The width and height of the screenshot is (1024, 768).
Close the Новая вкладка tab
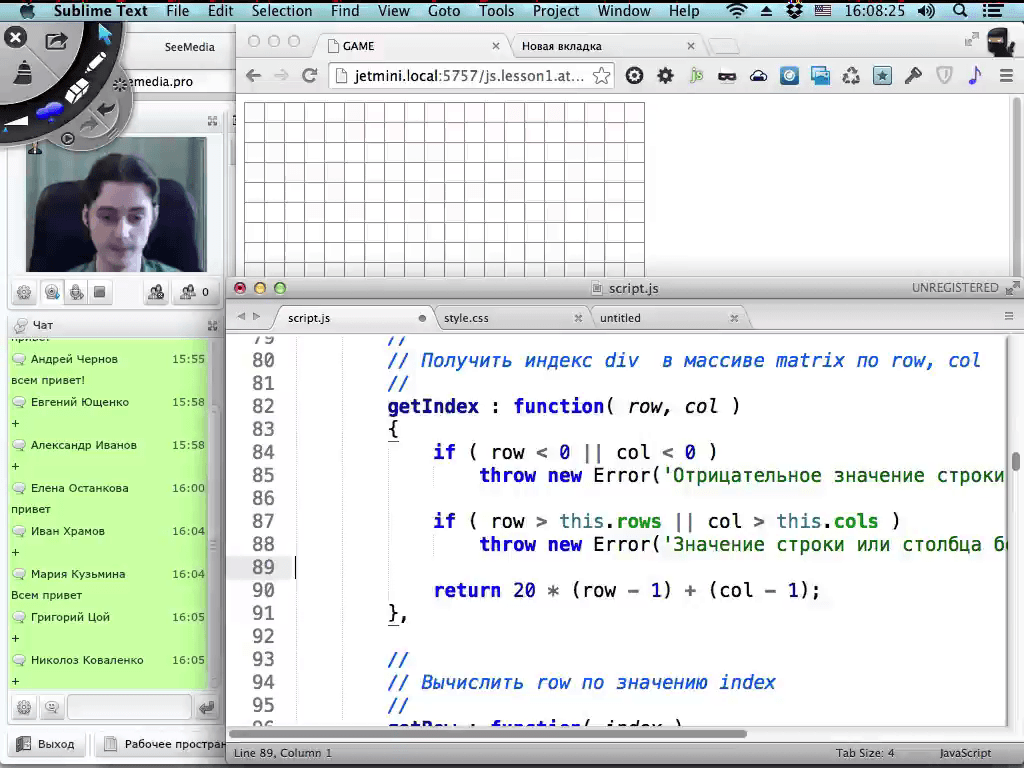[691, 46]
